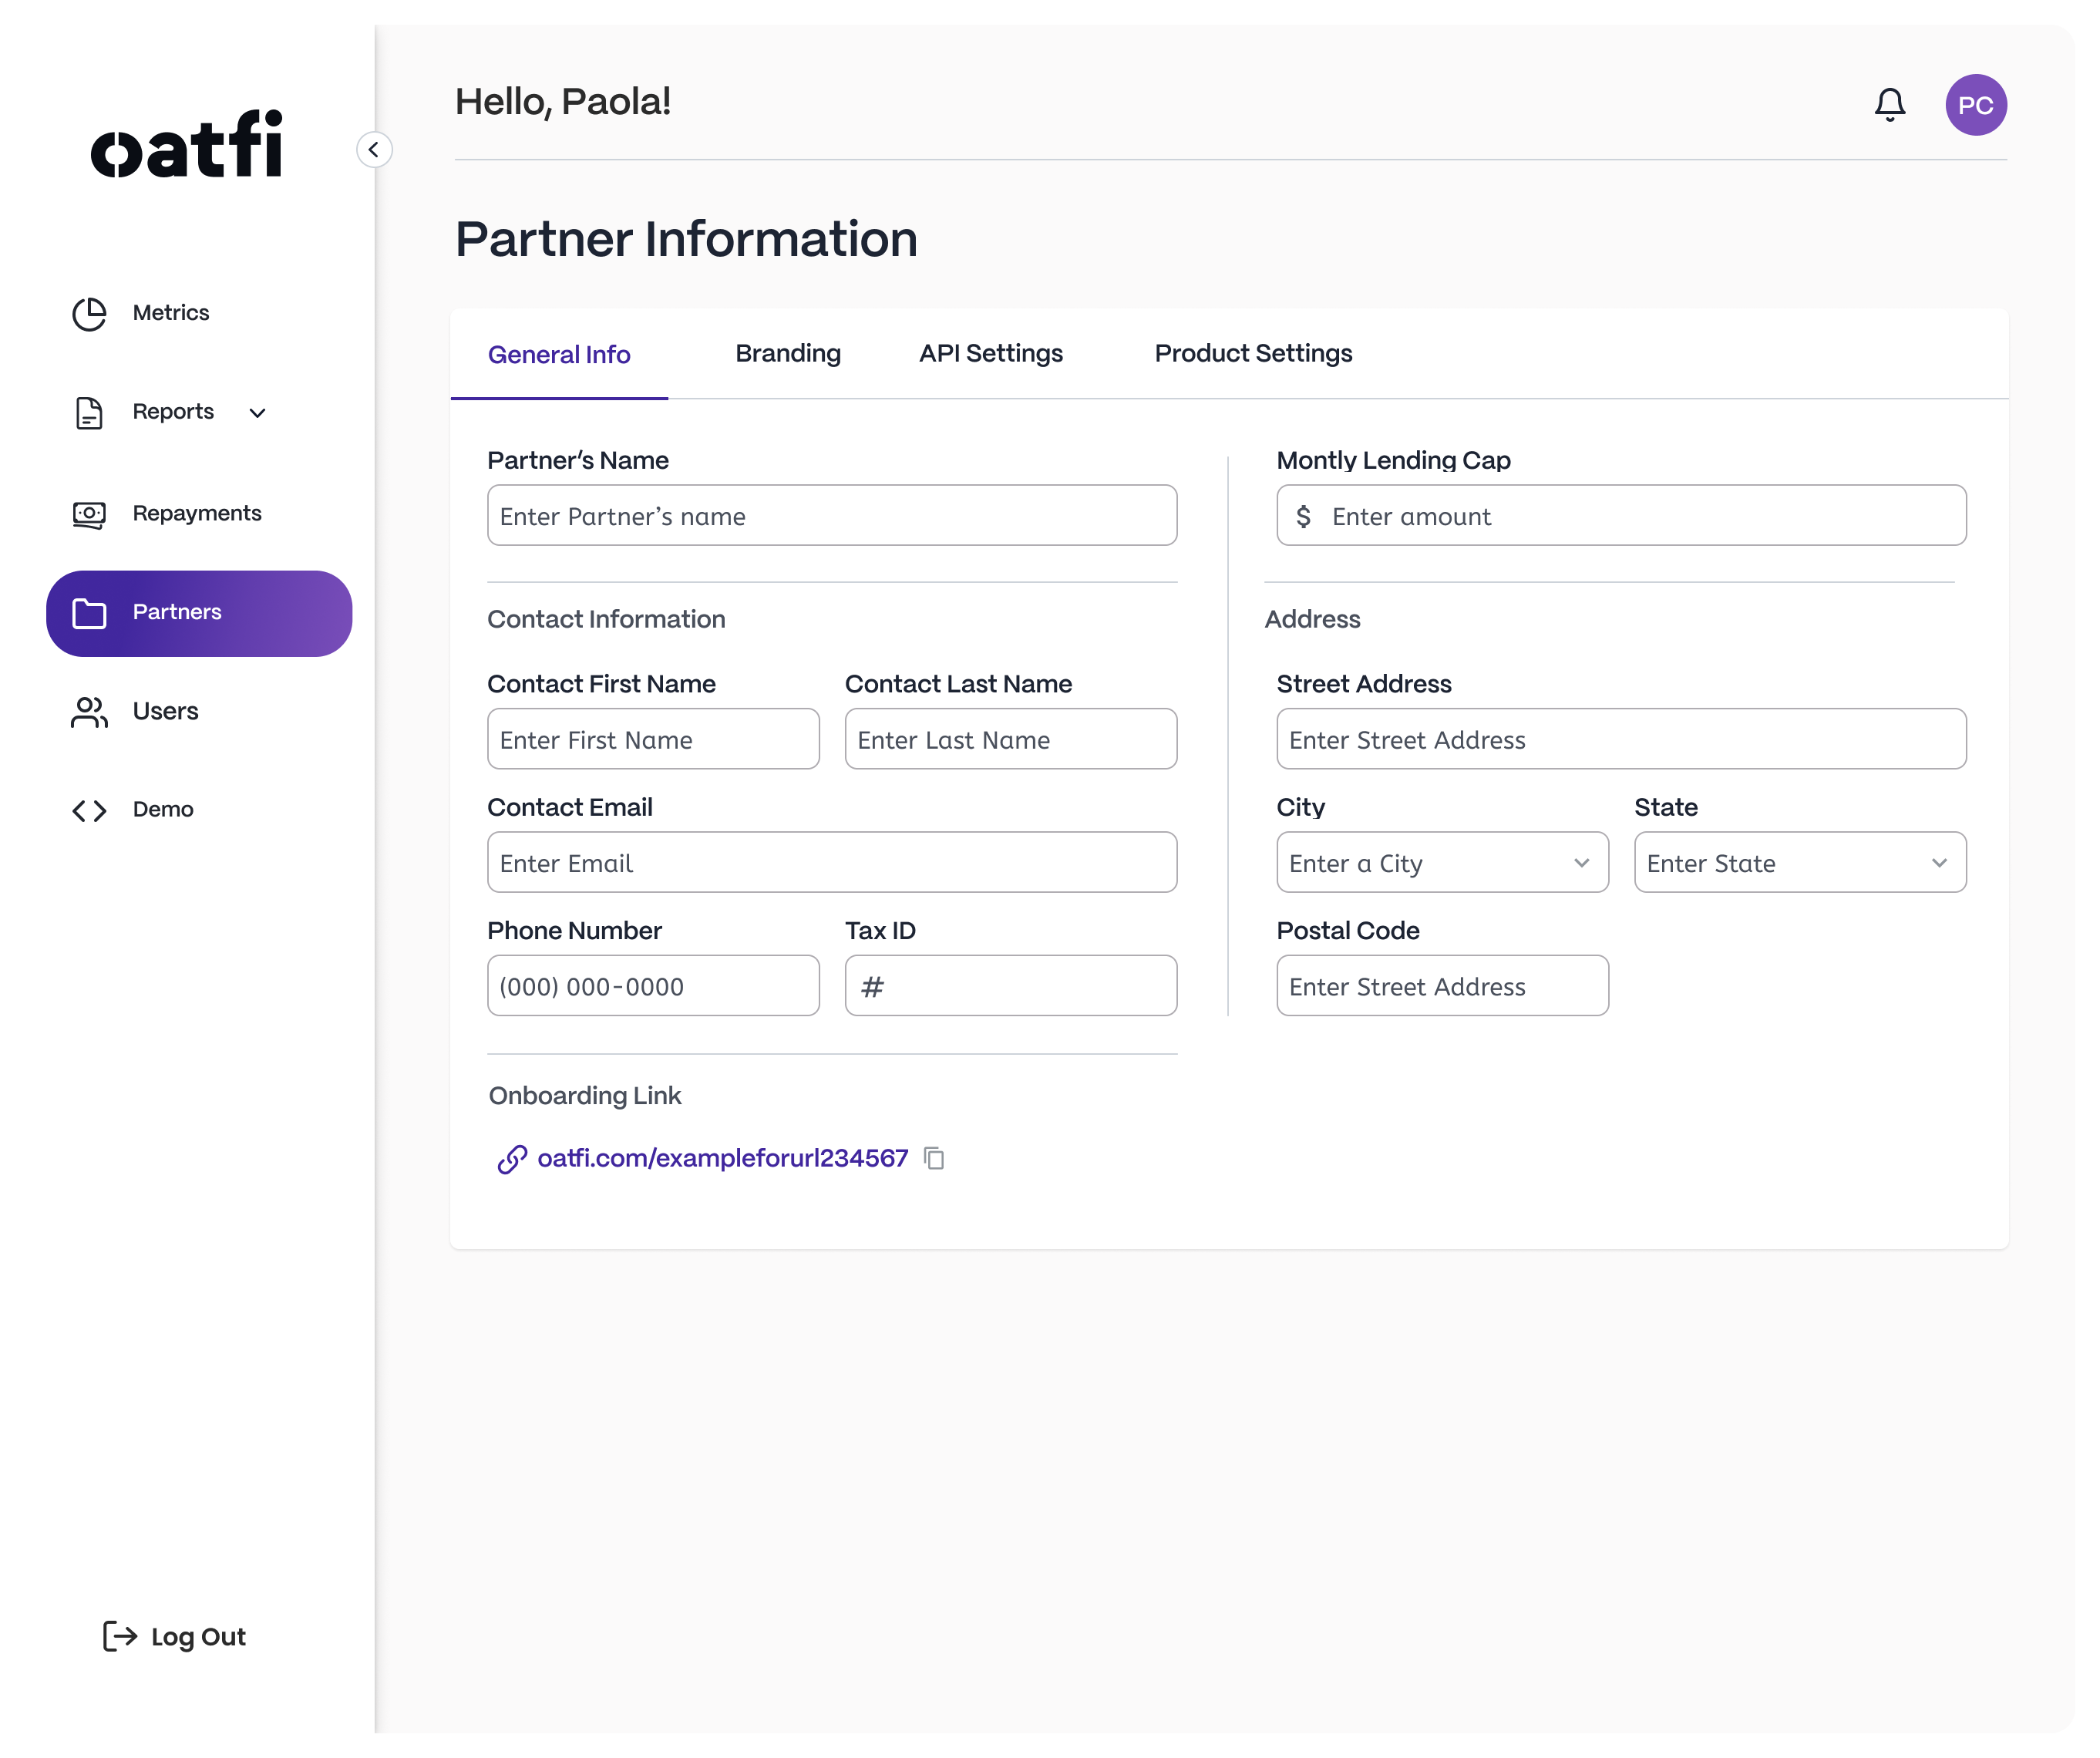
Task: Click the "Onboarding Link" label
Action: pyautogui.click(x=585, y=1096)
